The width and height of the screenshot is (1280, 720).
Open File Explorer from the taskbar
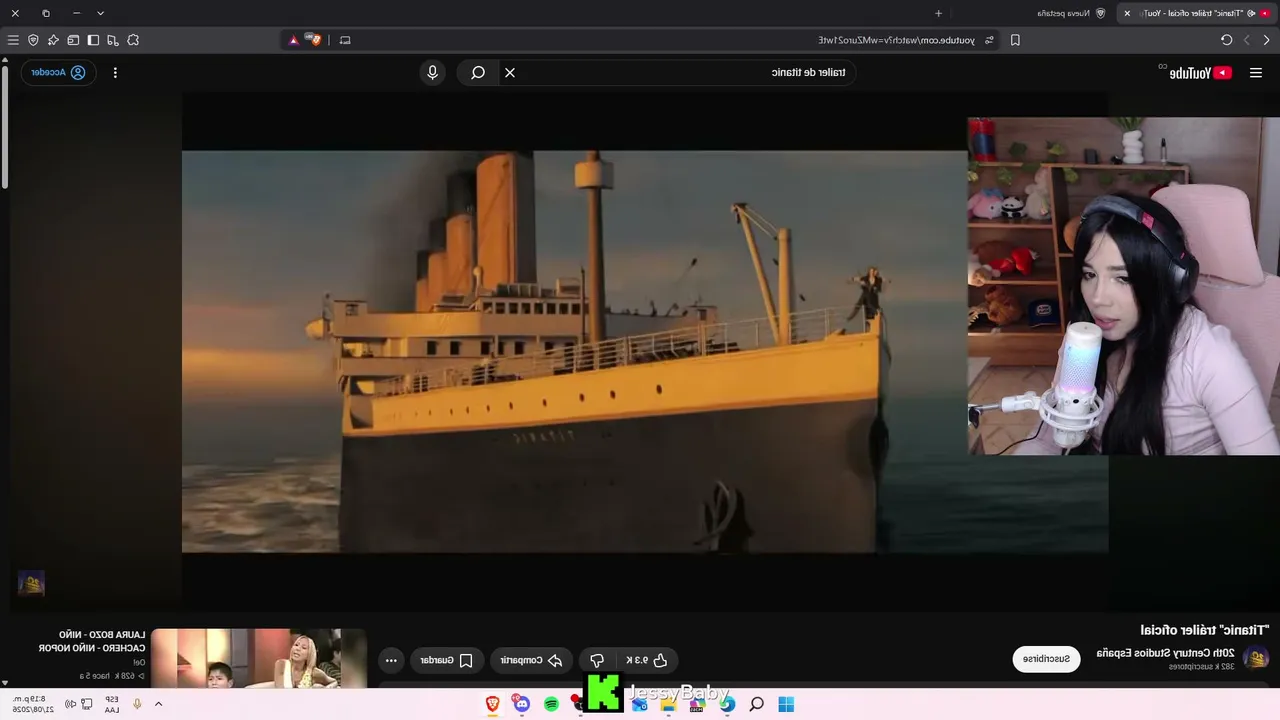(x=668, y=704)
